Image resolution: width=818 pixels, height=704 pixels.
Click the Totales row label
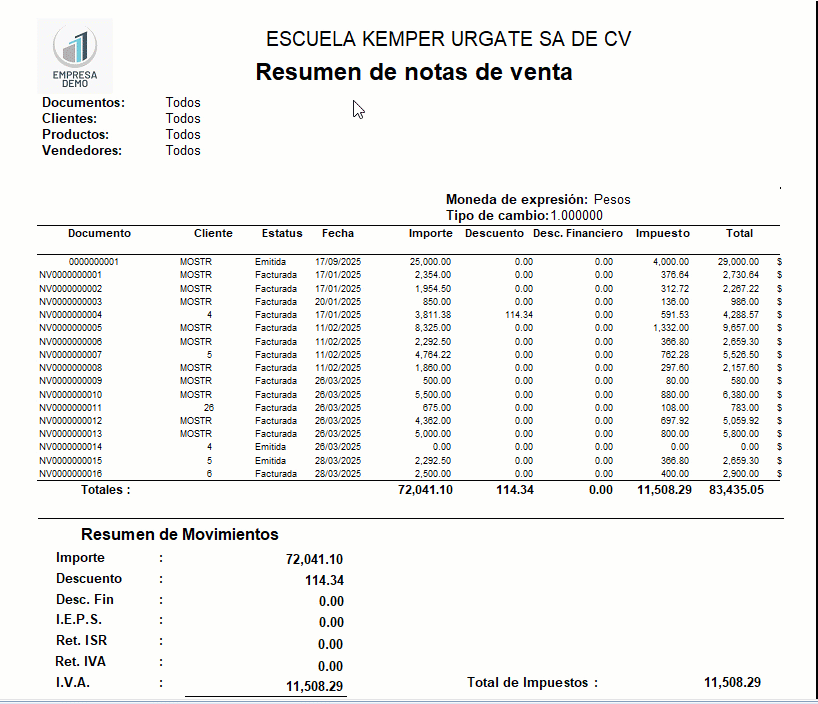tap(106, 490)
